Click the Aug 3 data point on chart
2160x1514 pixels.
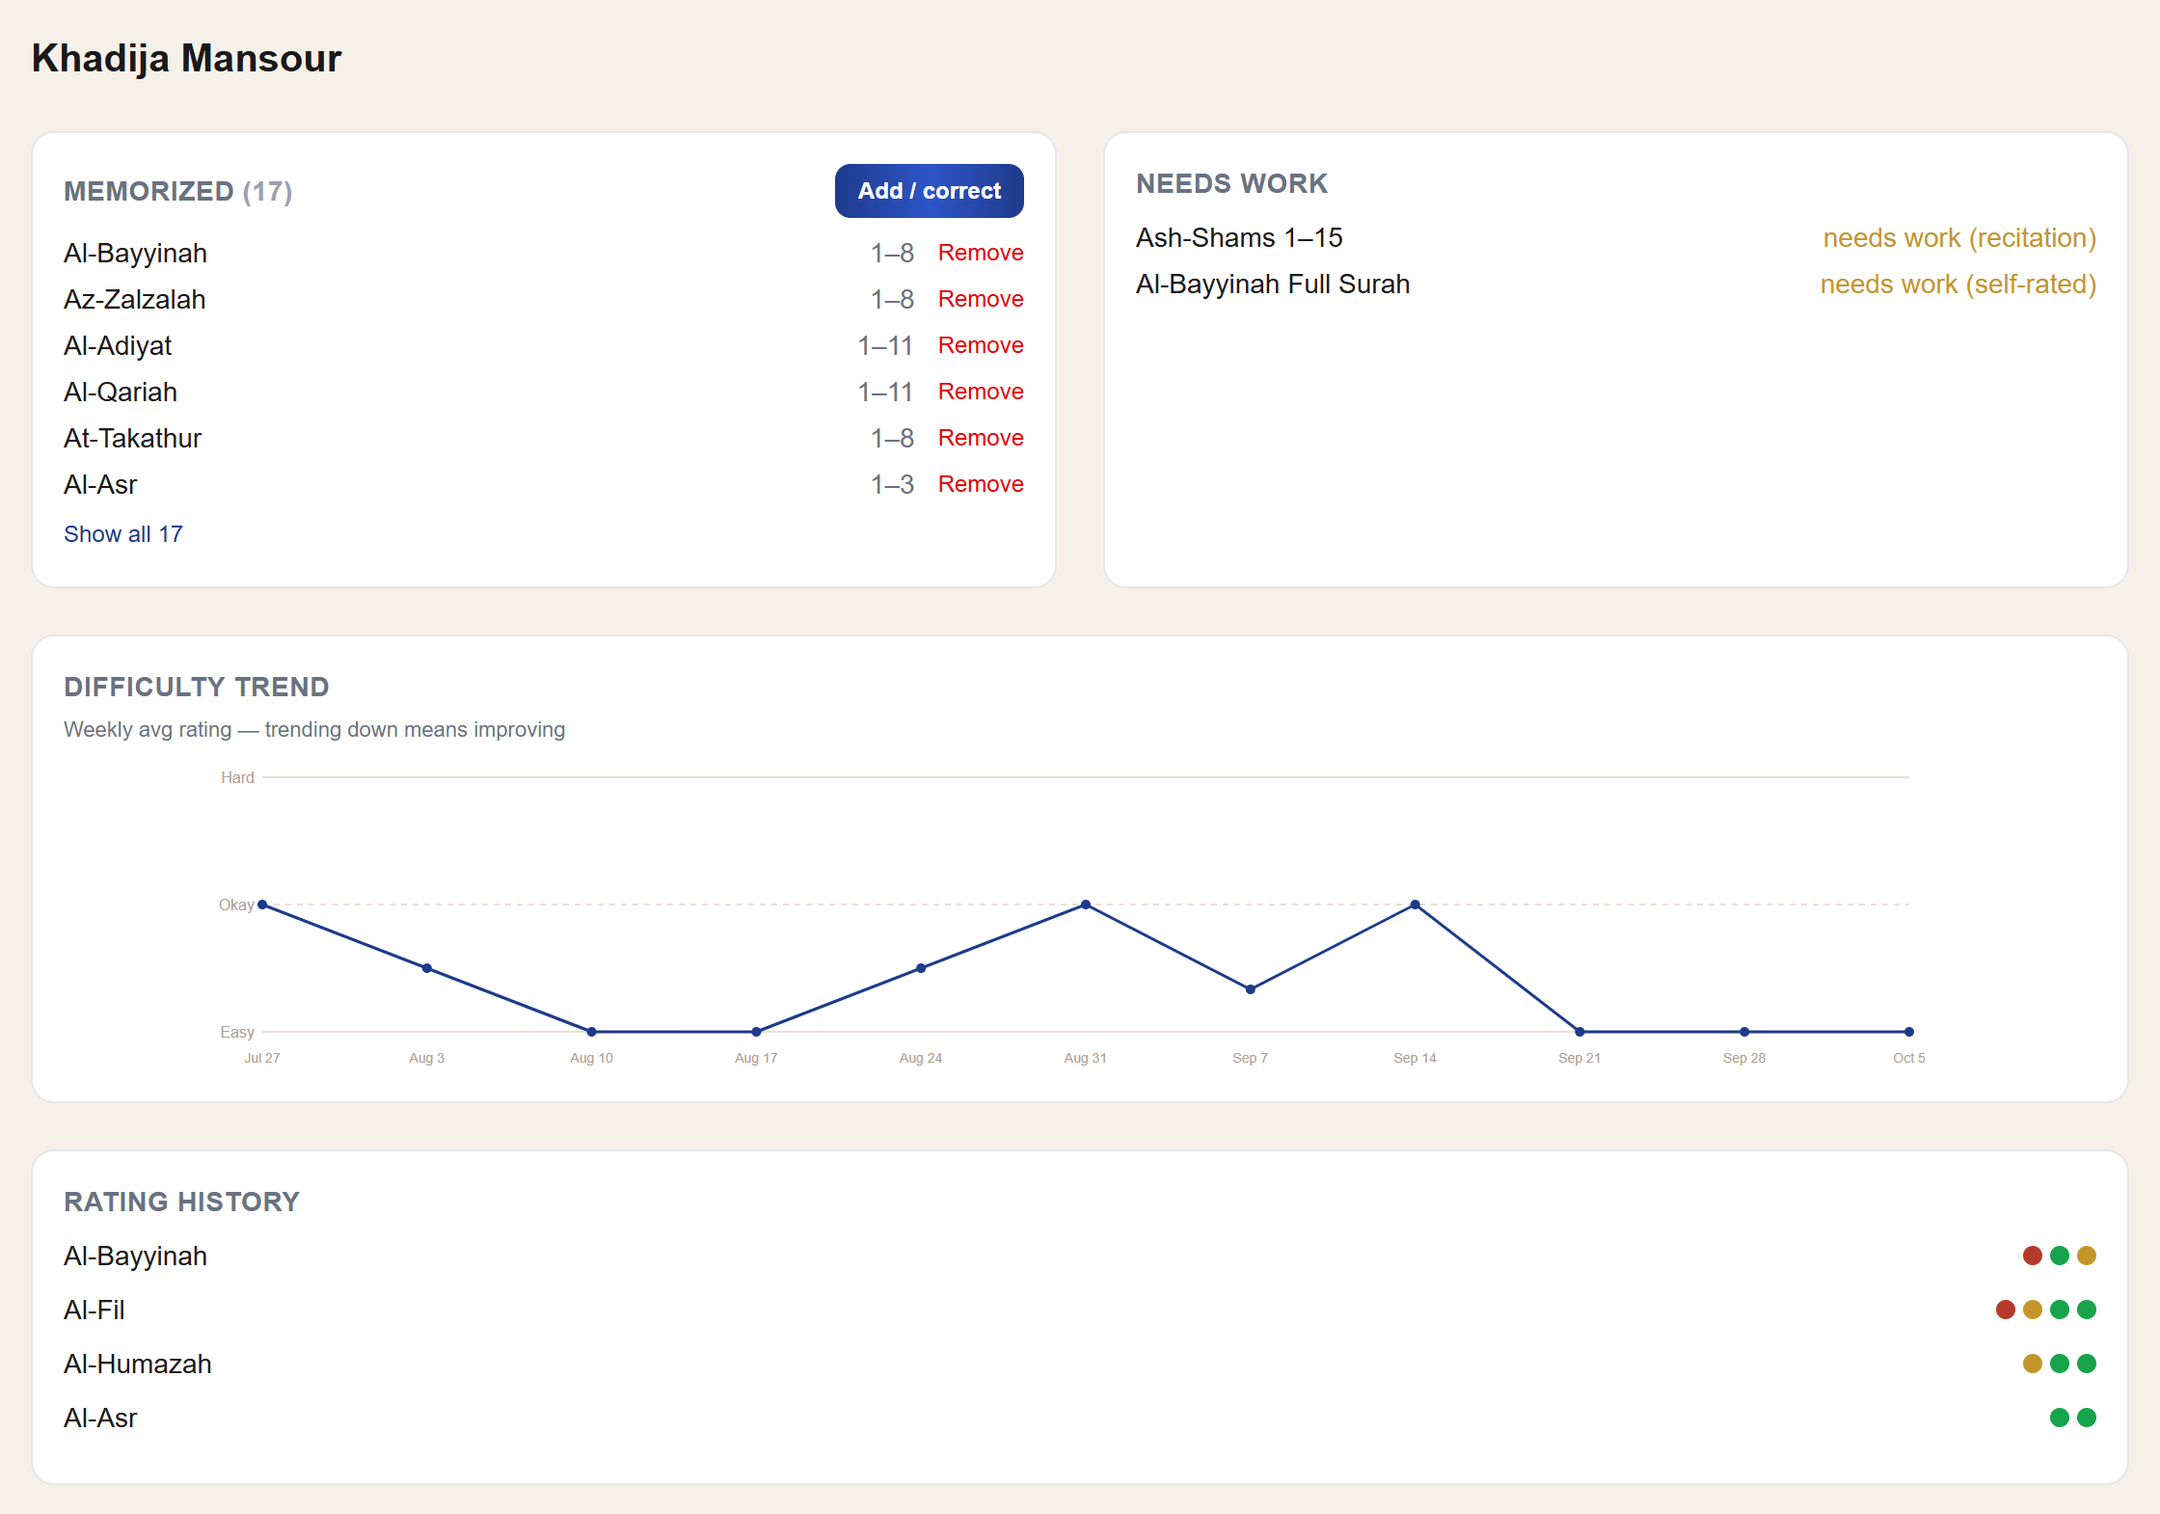tap(427, 968)
